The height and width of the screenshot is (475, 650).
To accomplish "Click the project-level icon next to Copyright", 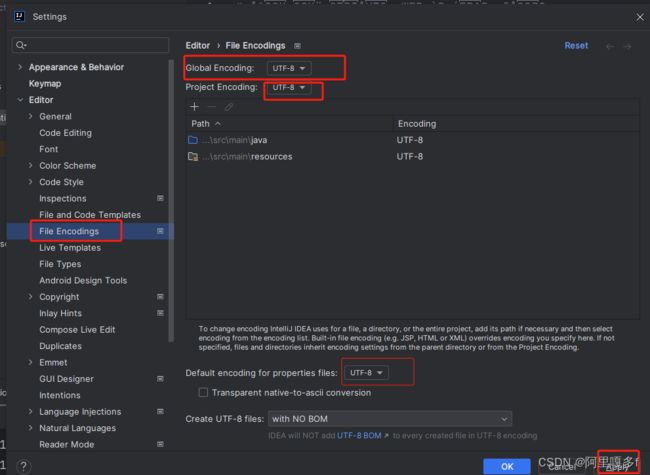I will pyautogui.click(x=160, y=296).
